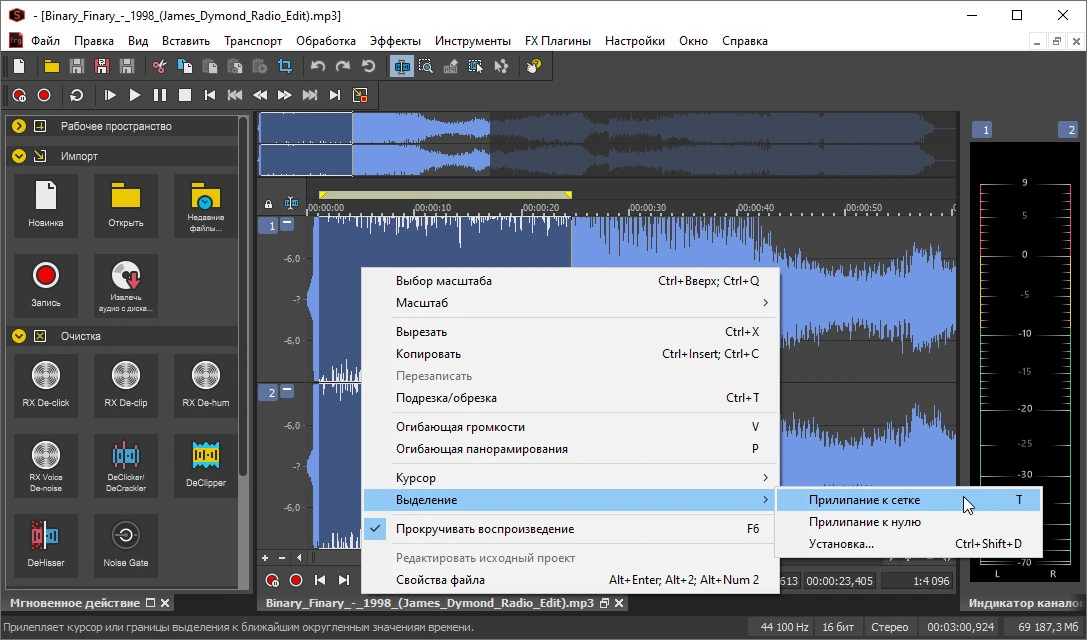Click the Open folder toolbar icon

pos(51,67)
